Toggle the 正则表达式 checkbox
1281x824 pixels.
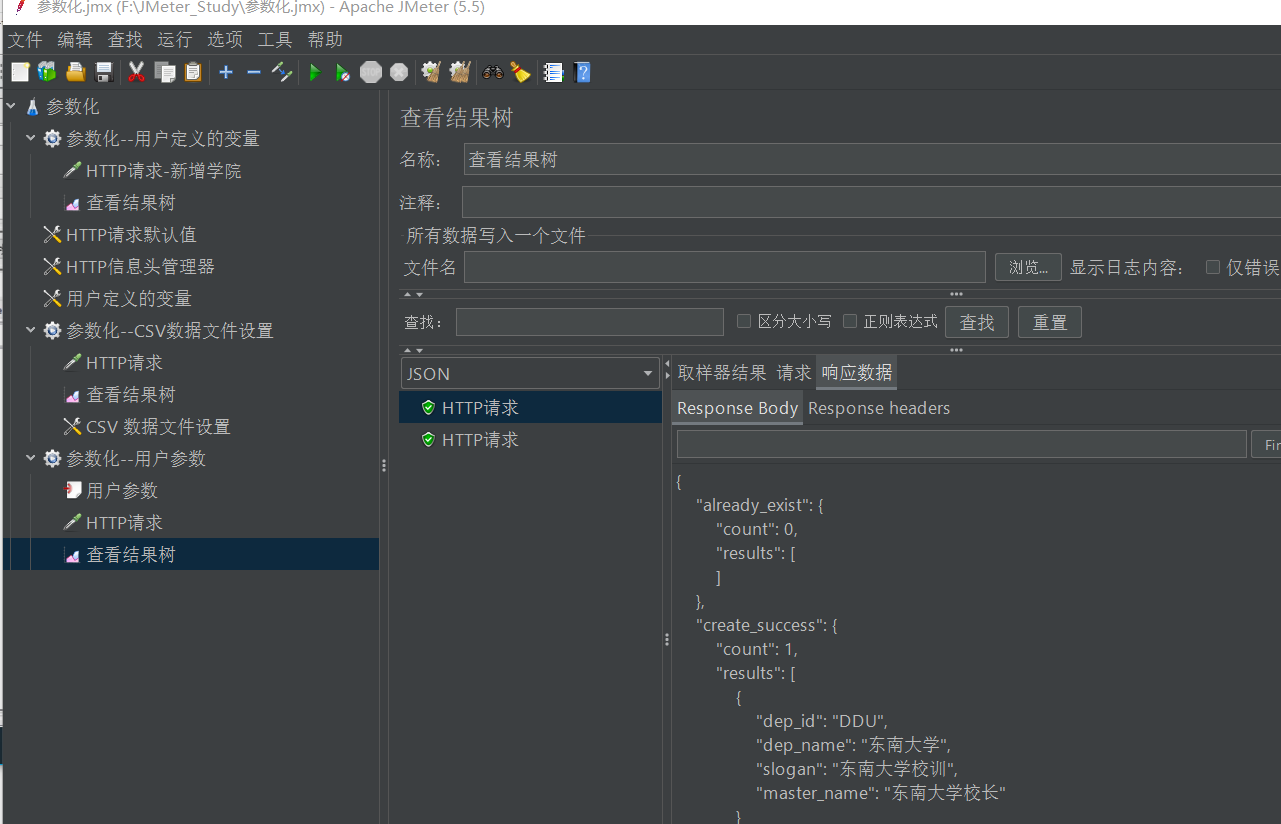pyautogui.click(x=850, y=321)
